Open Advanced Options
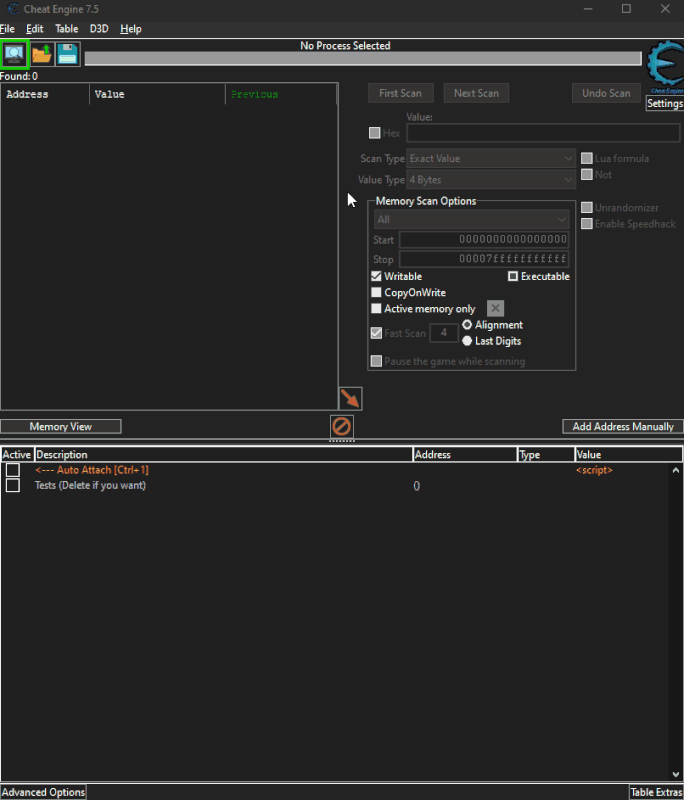 (43, 792)
